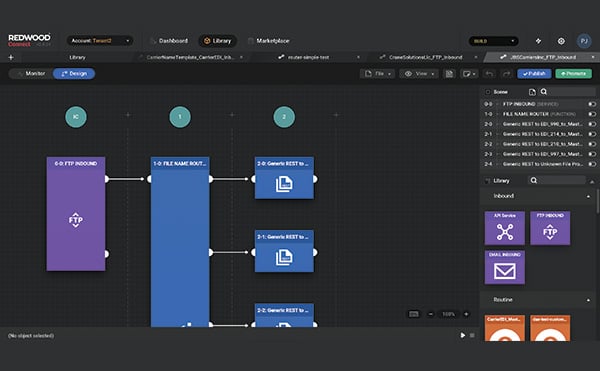The image size is (600, 371).
Task: Open the sticky note dropdown in toolbar
Action: [x=469, y=73]
